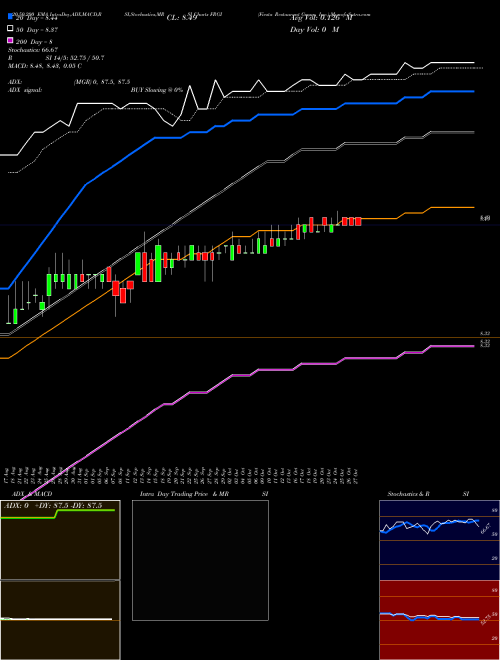Click the 'Stochastics & R' panel title
Screen dimensions: 500x660
[408, 494]
